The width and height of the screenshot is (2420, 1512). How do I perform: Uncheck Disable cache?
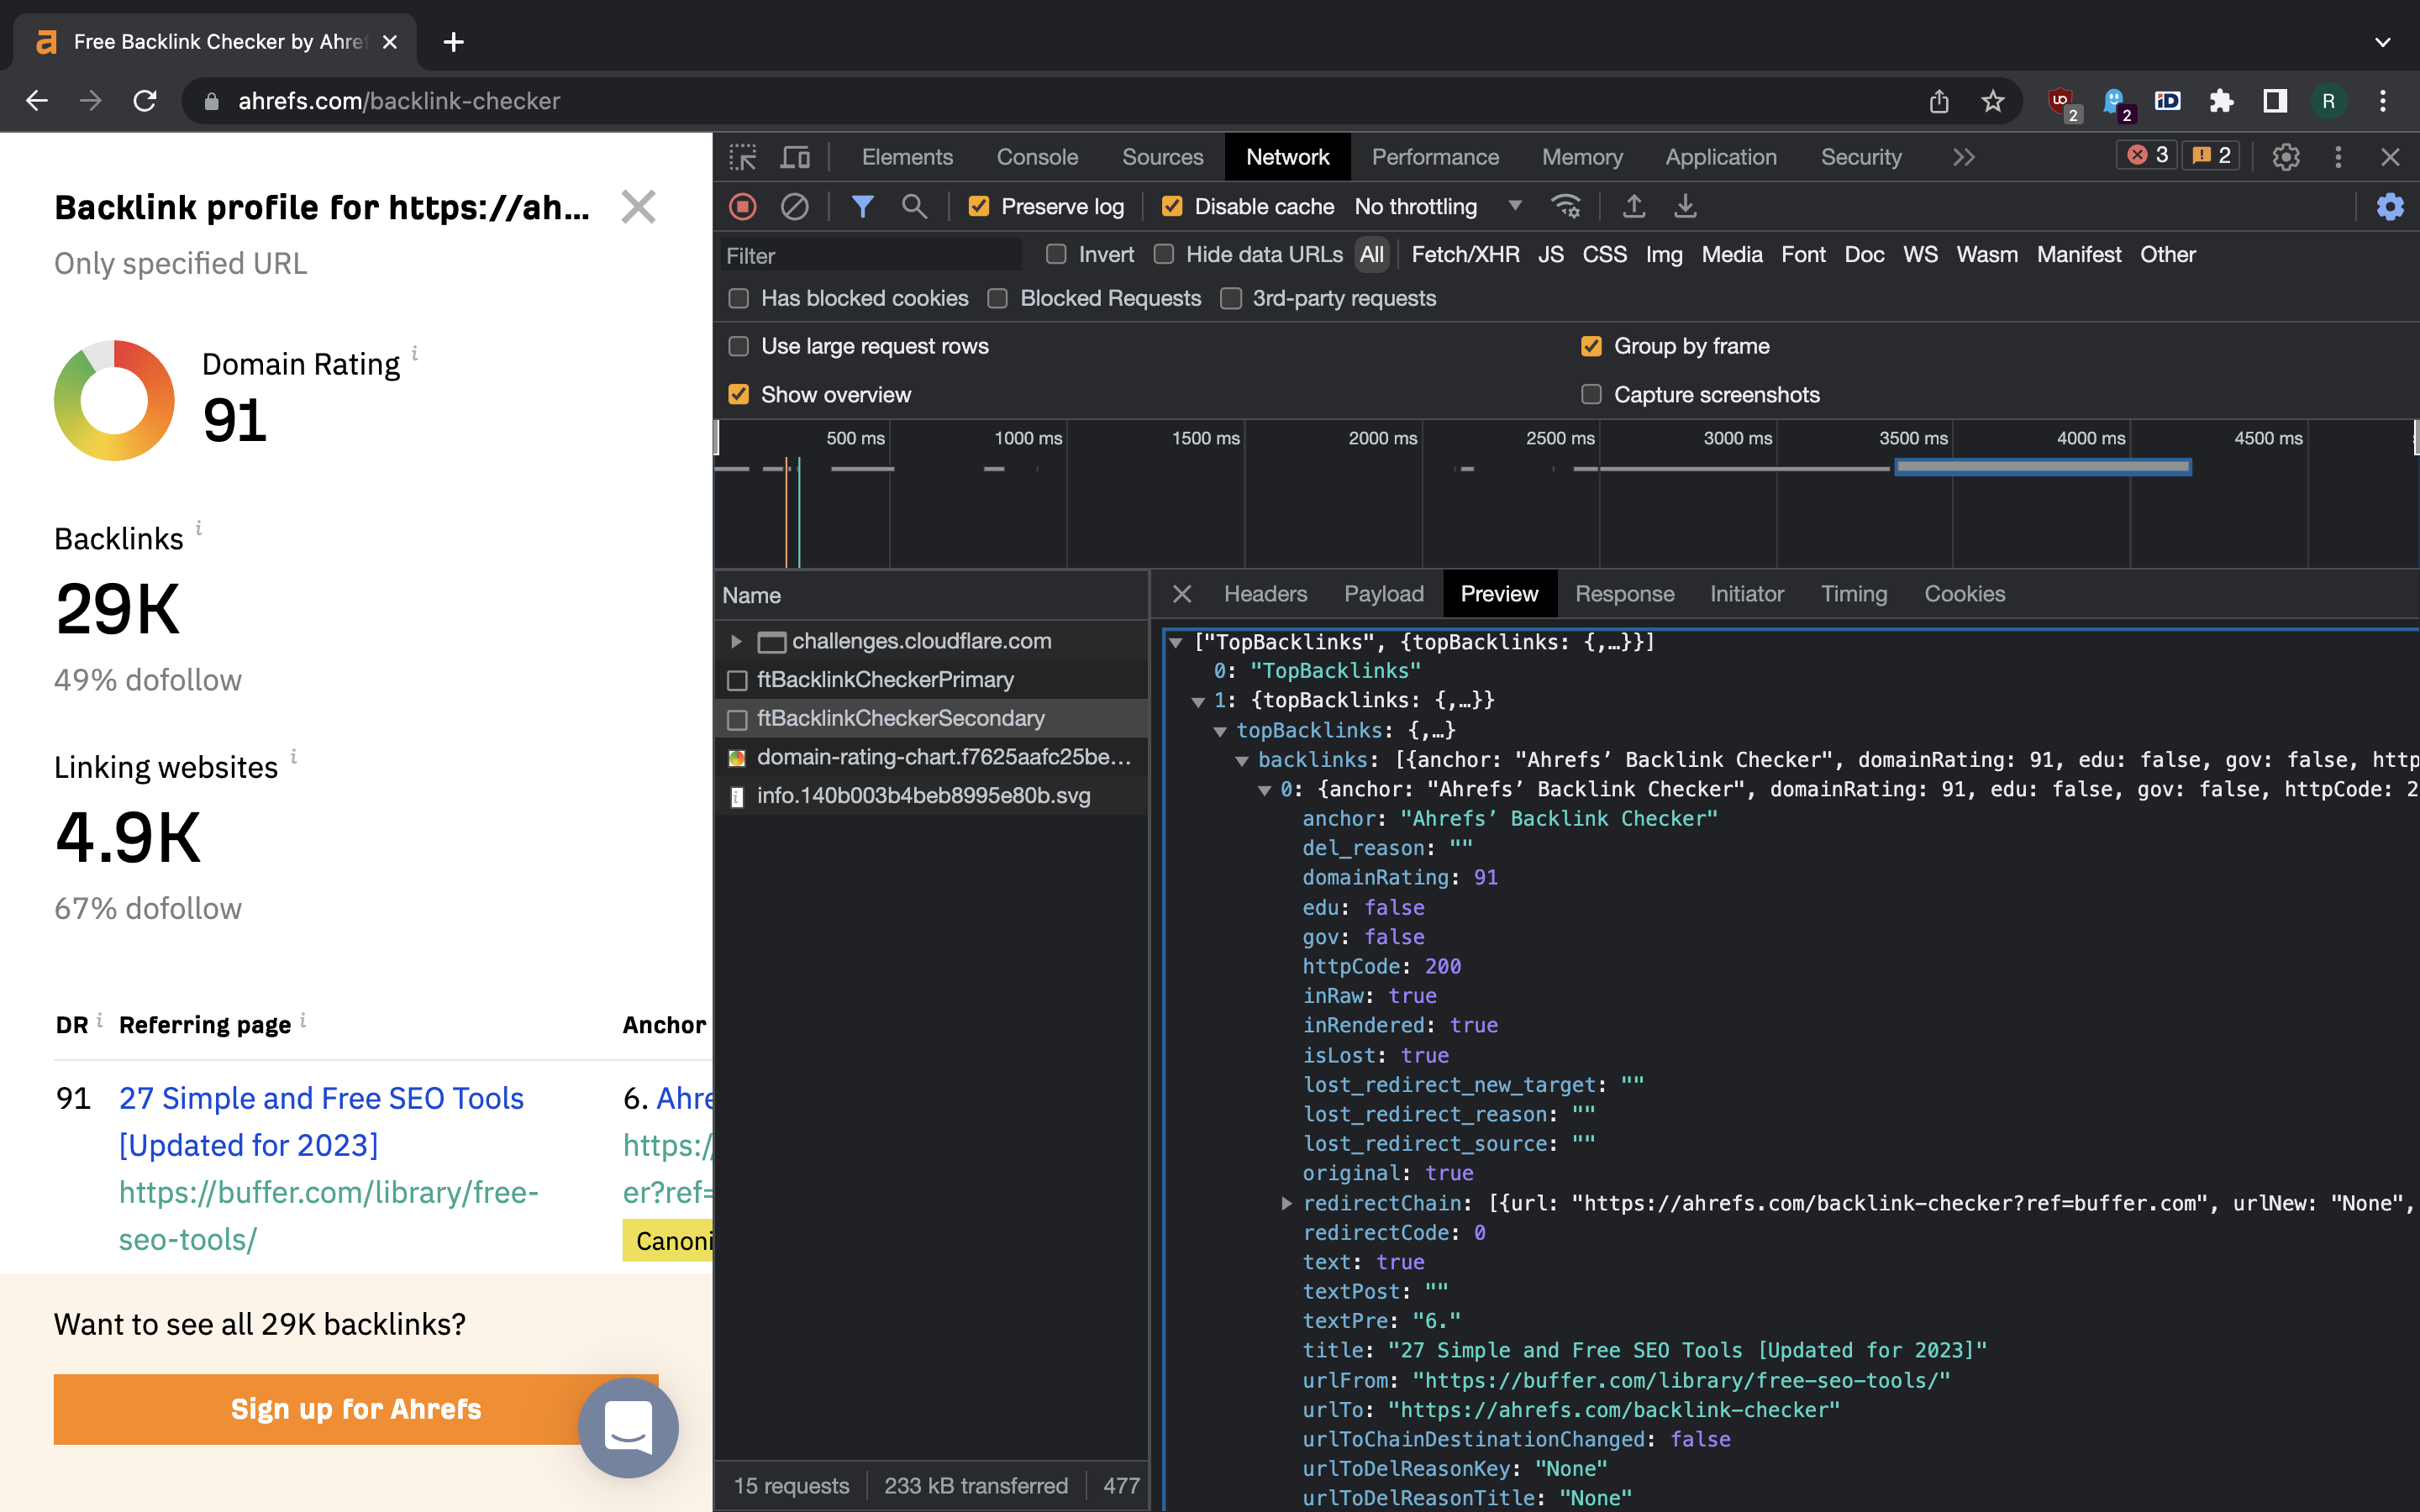1172,206
